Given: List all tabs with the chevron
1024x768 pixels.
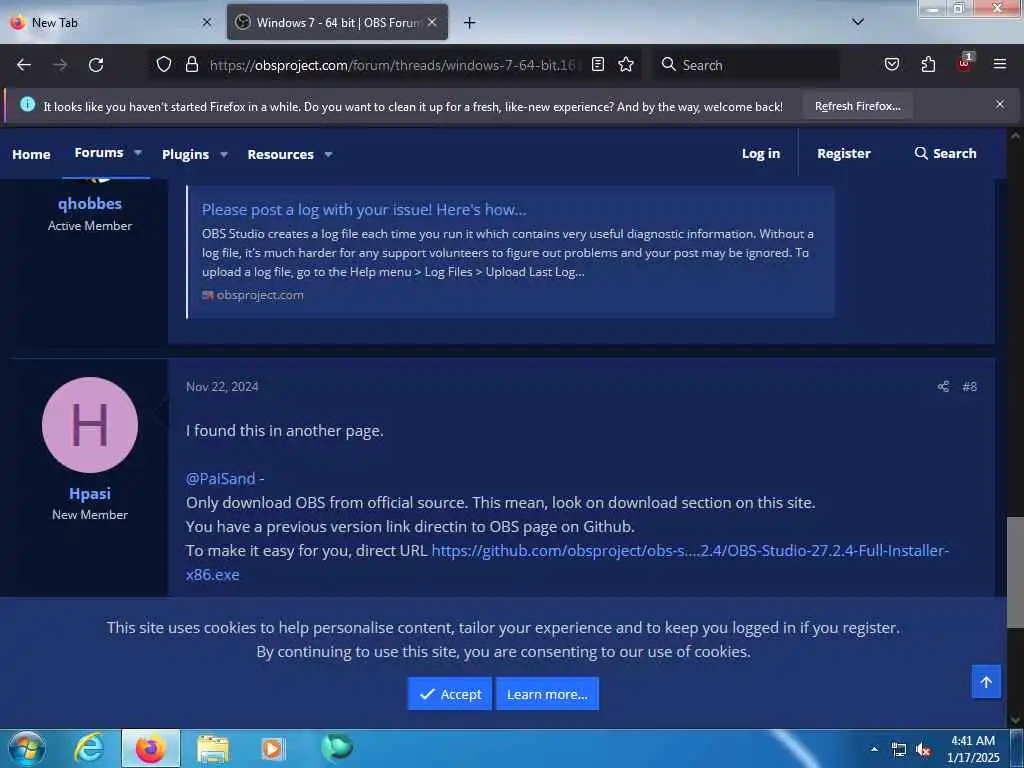Looking at the screenshot, I should click(858, 22).
